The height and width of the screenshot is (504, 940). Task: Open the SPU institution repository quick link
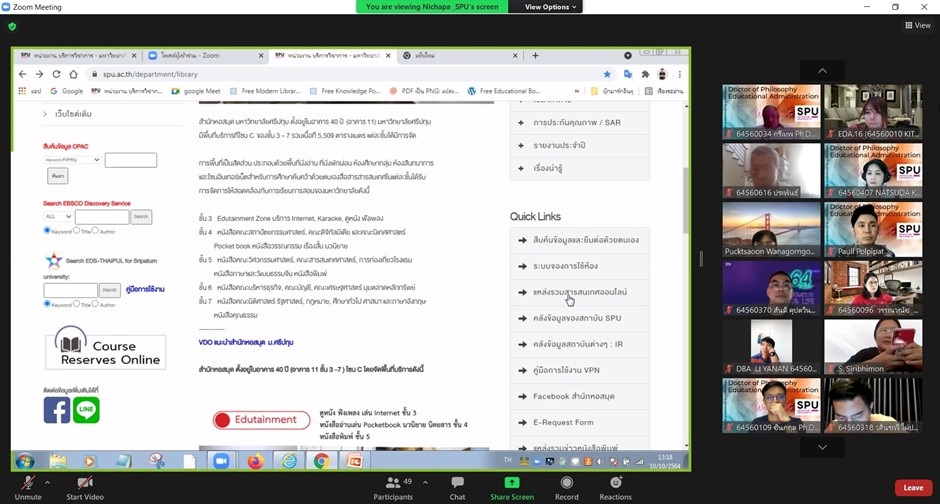579,318
